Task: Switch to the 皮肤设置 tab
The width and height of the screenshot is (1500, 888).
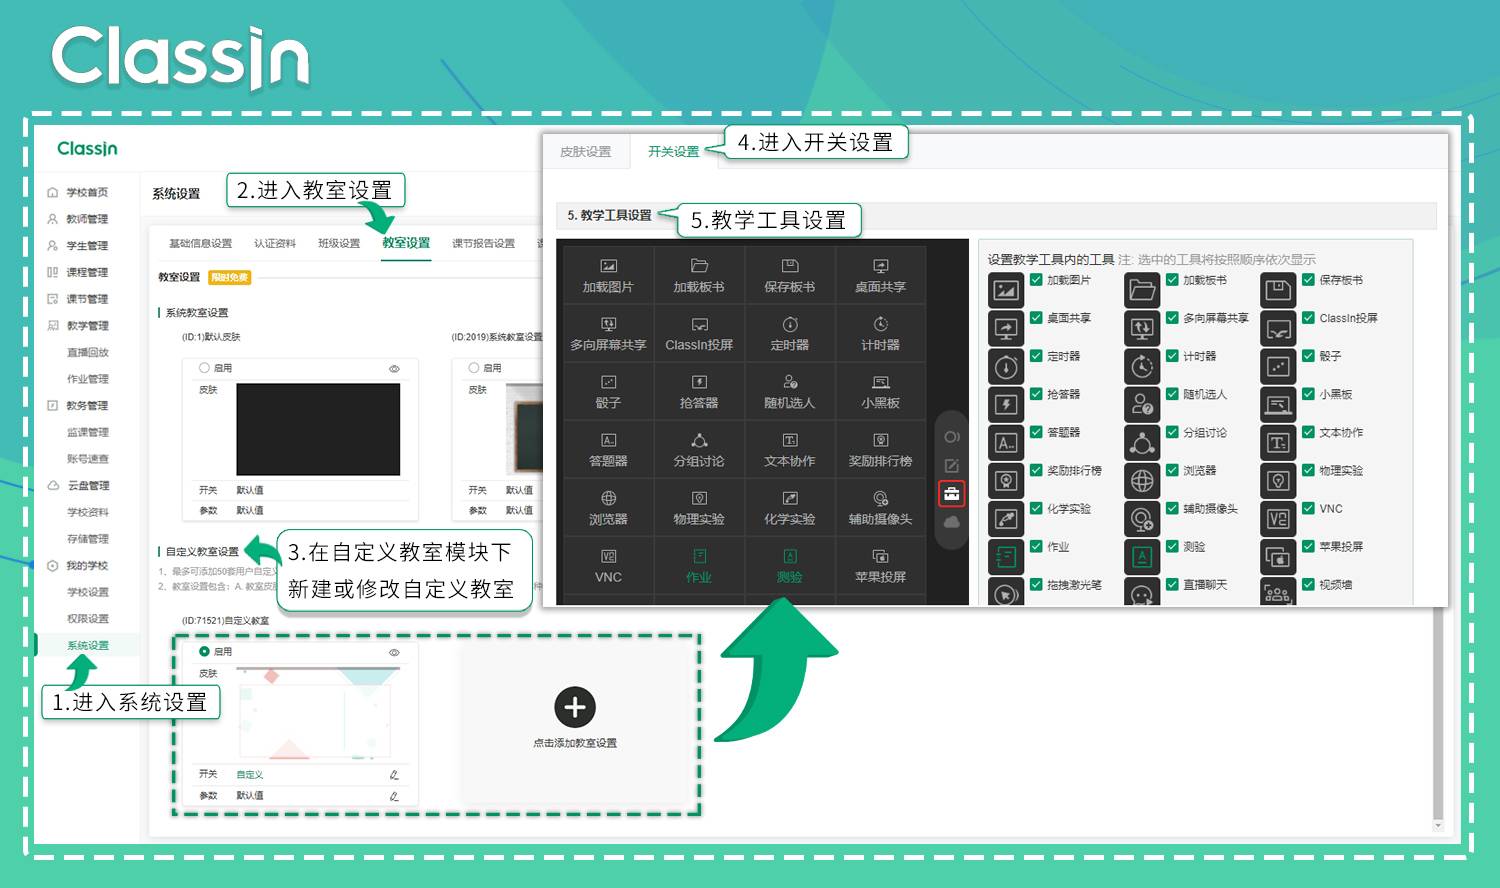Action: click(x=586, y=152)
